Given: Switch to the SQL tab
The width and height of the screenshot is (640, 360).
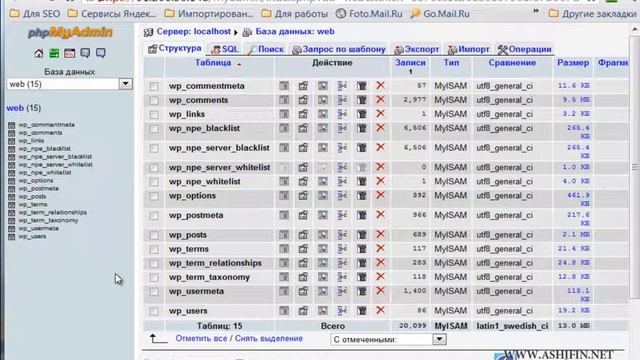Looking at the screenshot, I should click(224, 49).
